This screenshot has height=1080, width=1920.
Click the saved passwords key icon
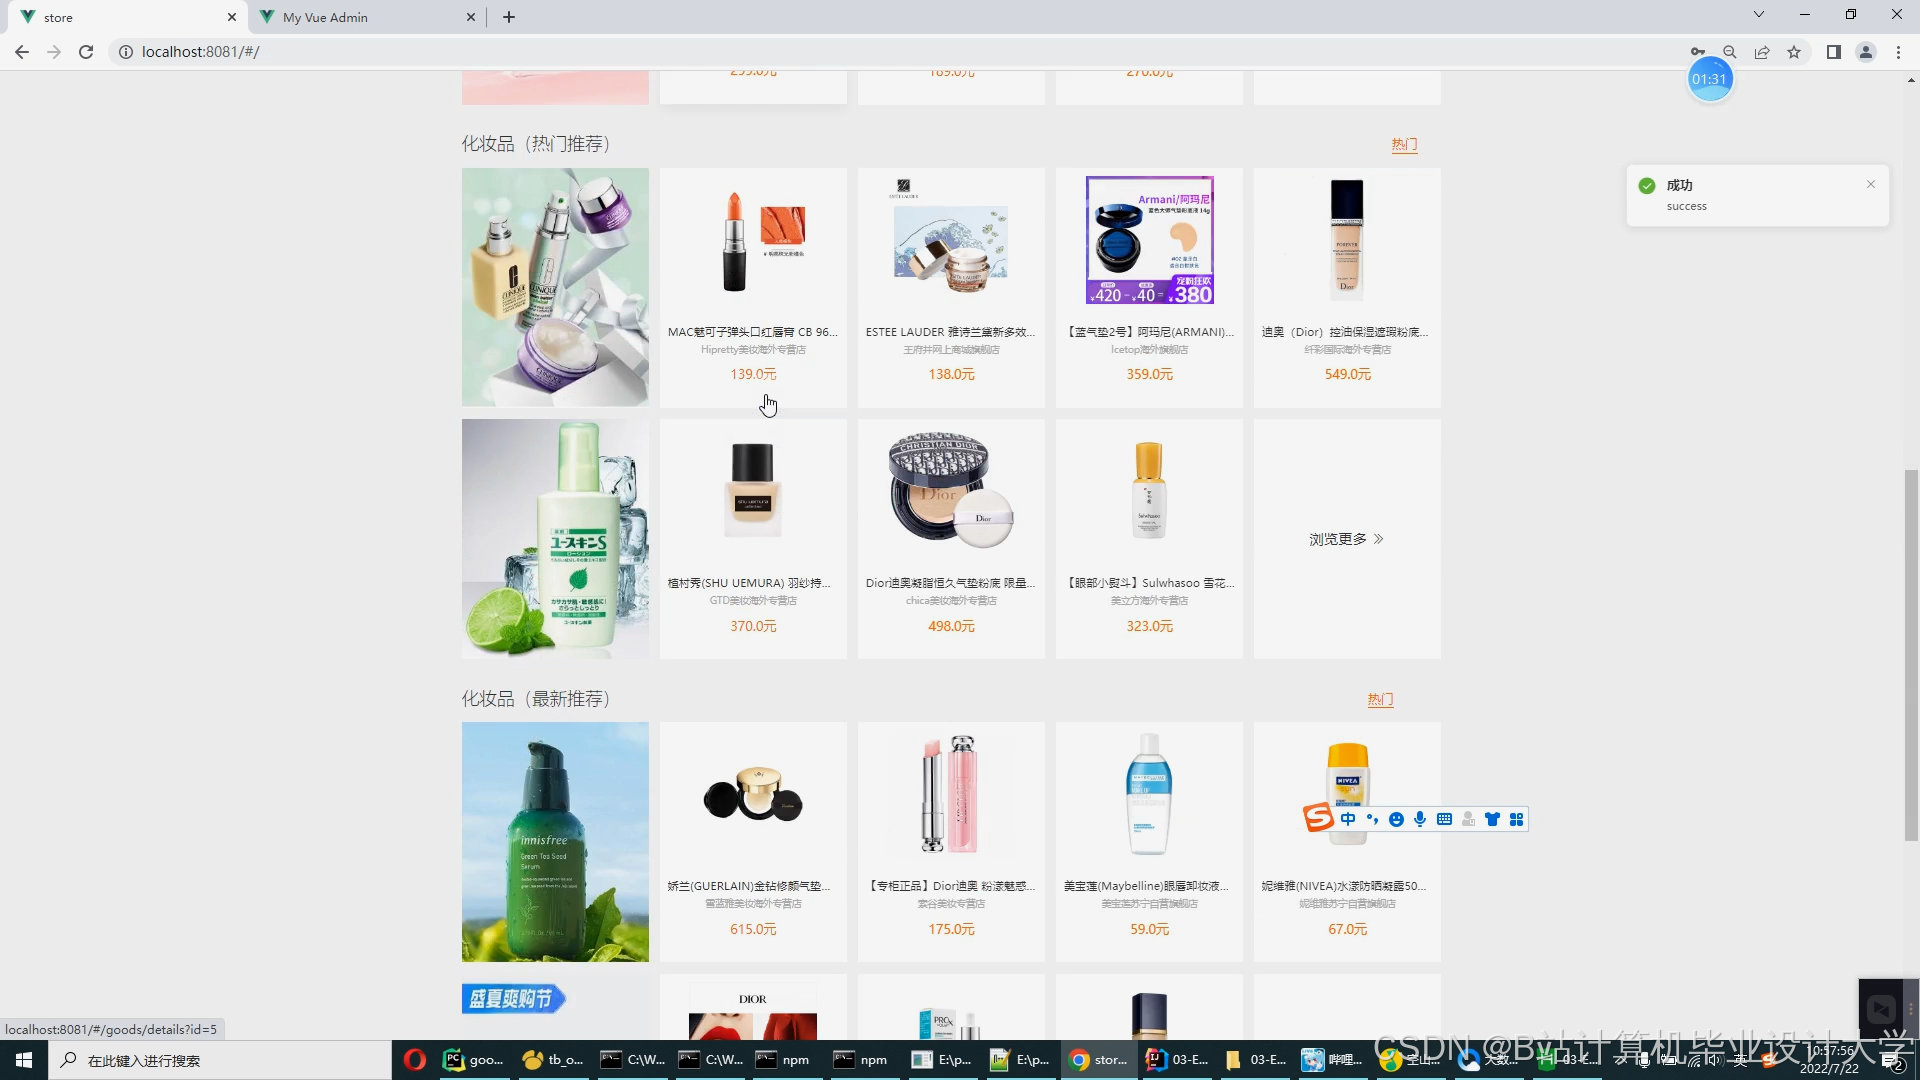1698,52
